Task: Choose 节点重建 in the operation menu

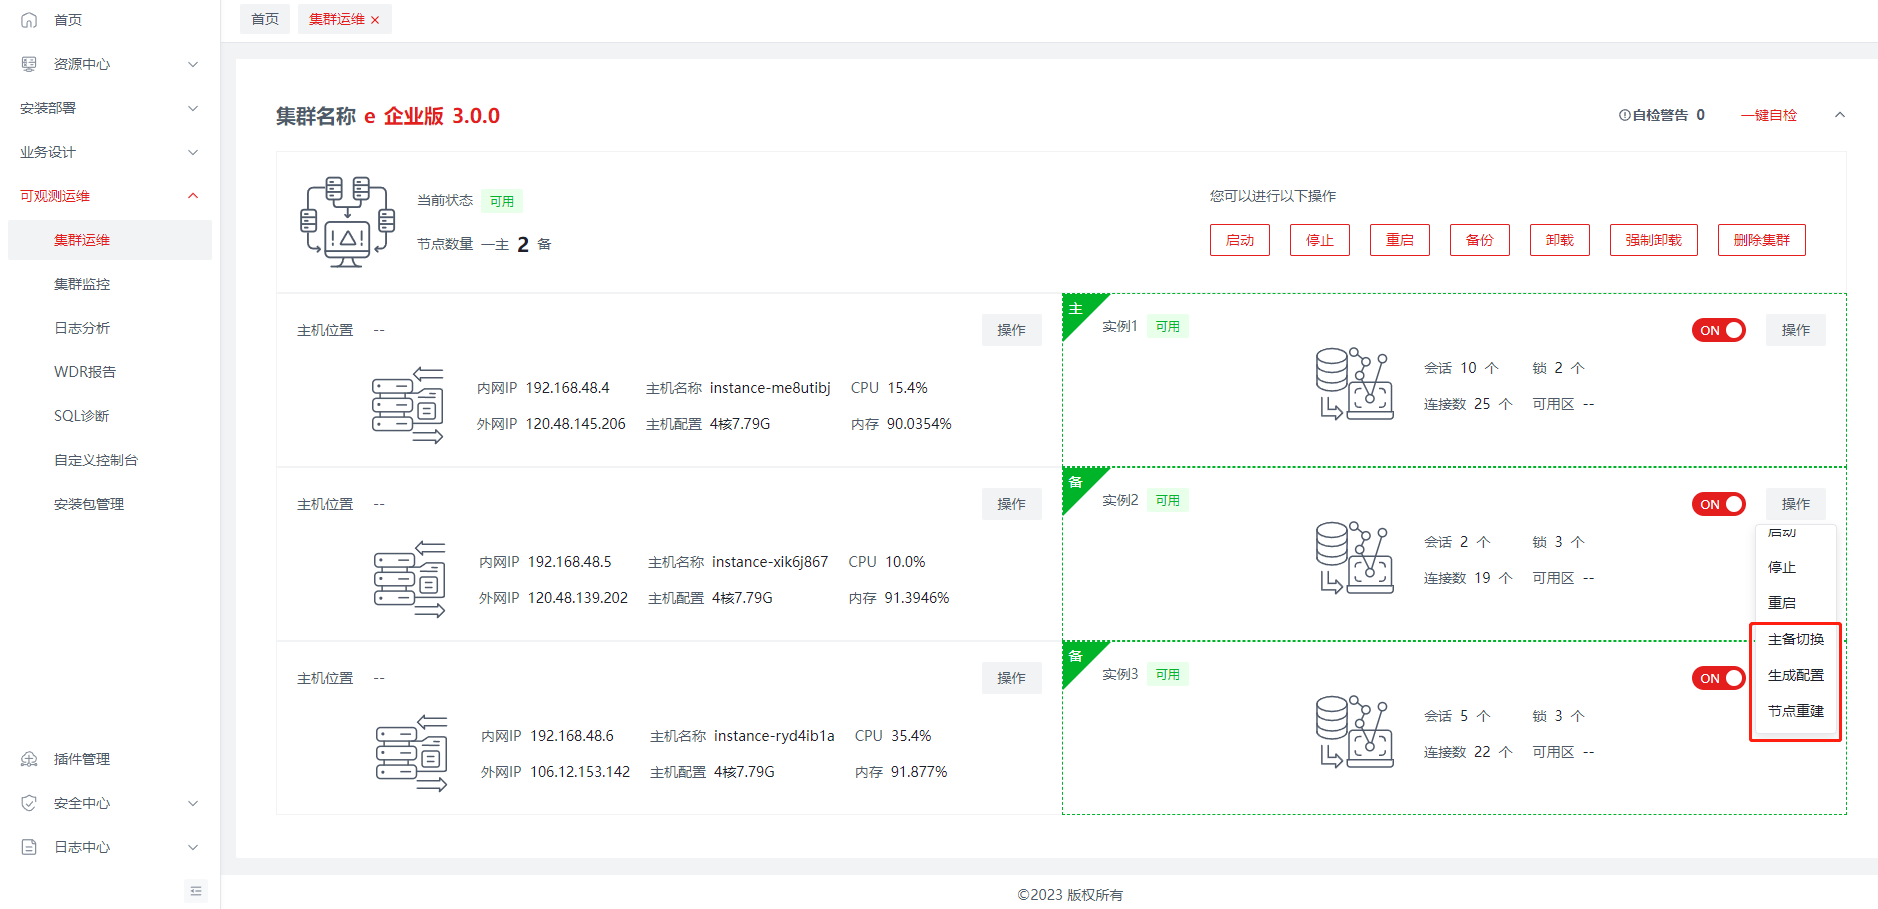Action: (1795, 711)
